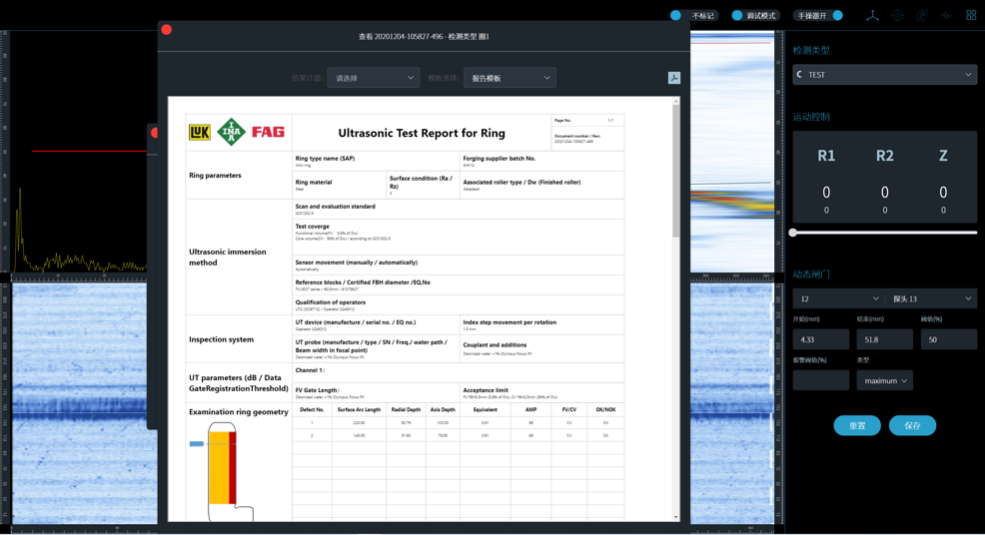985x535 pixels.
Task: Open the maximum type dropdown
Action: [x=884, y=381]
